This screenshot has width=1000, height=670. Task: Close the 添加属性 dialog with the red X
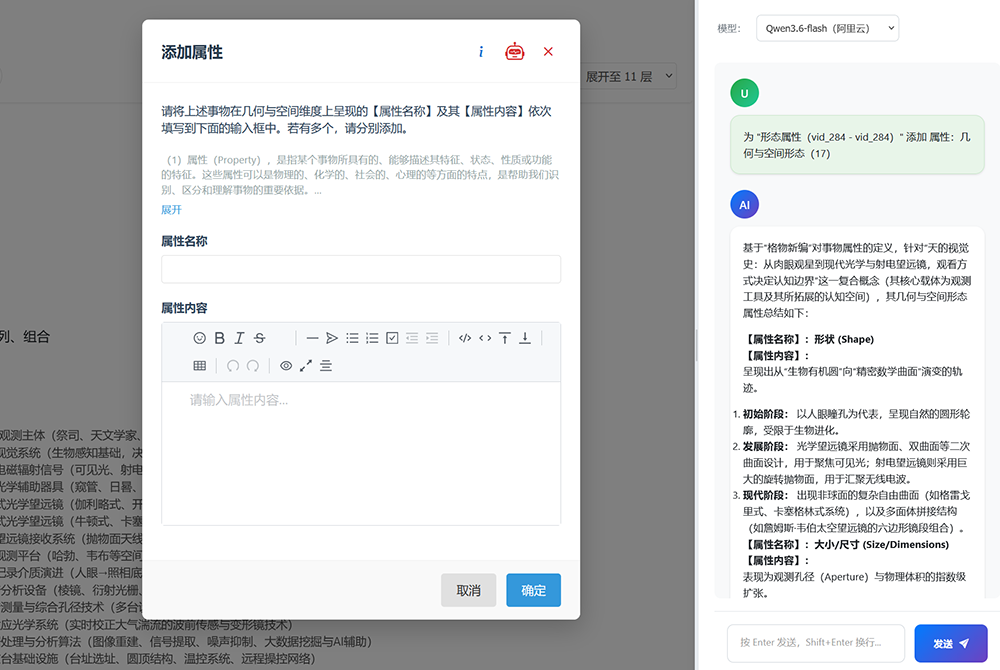coord(548,52)
